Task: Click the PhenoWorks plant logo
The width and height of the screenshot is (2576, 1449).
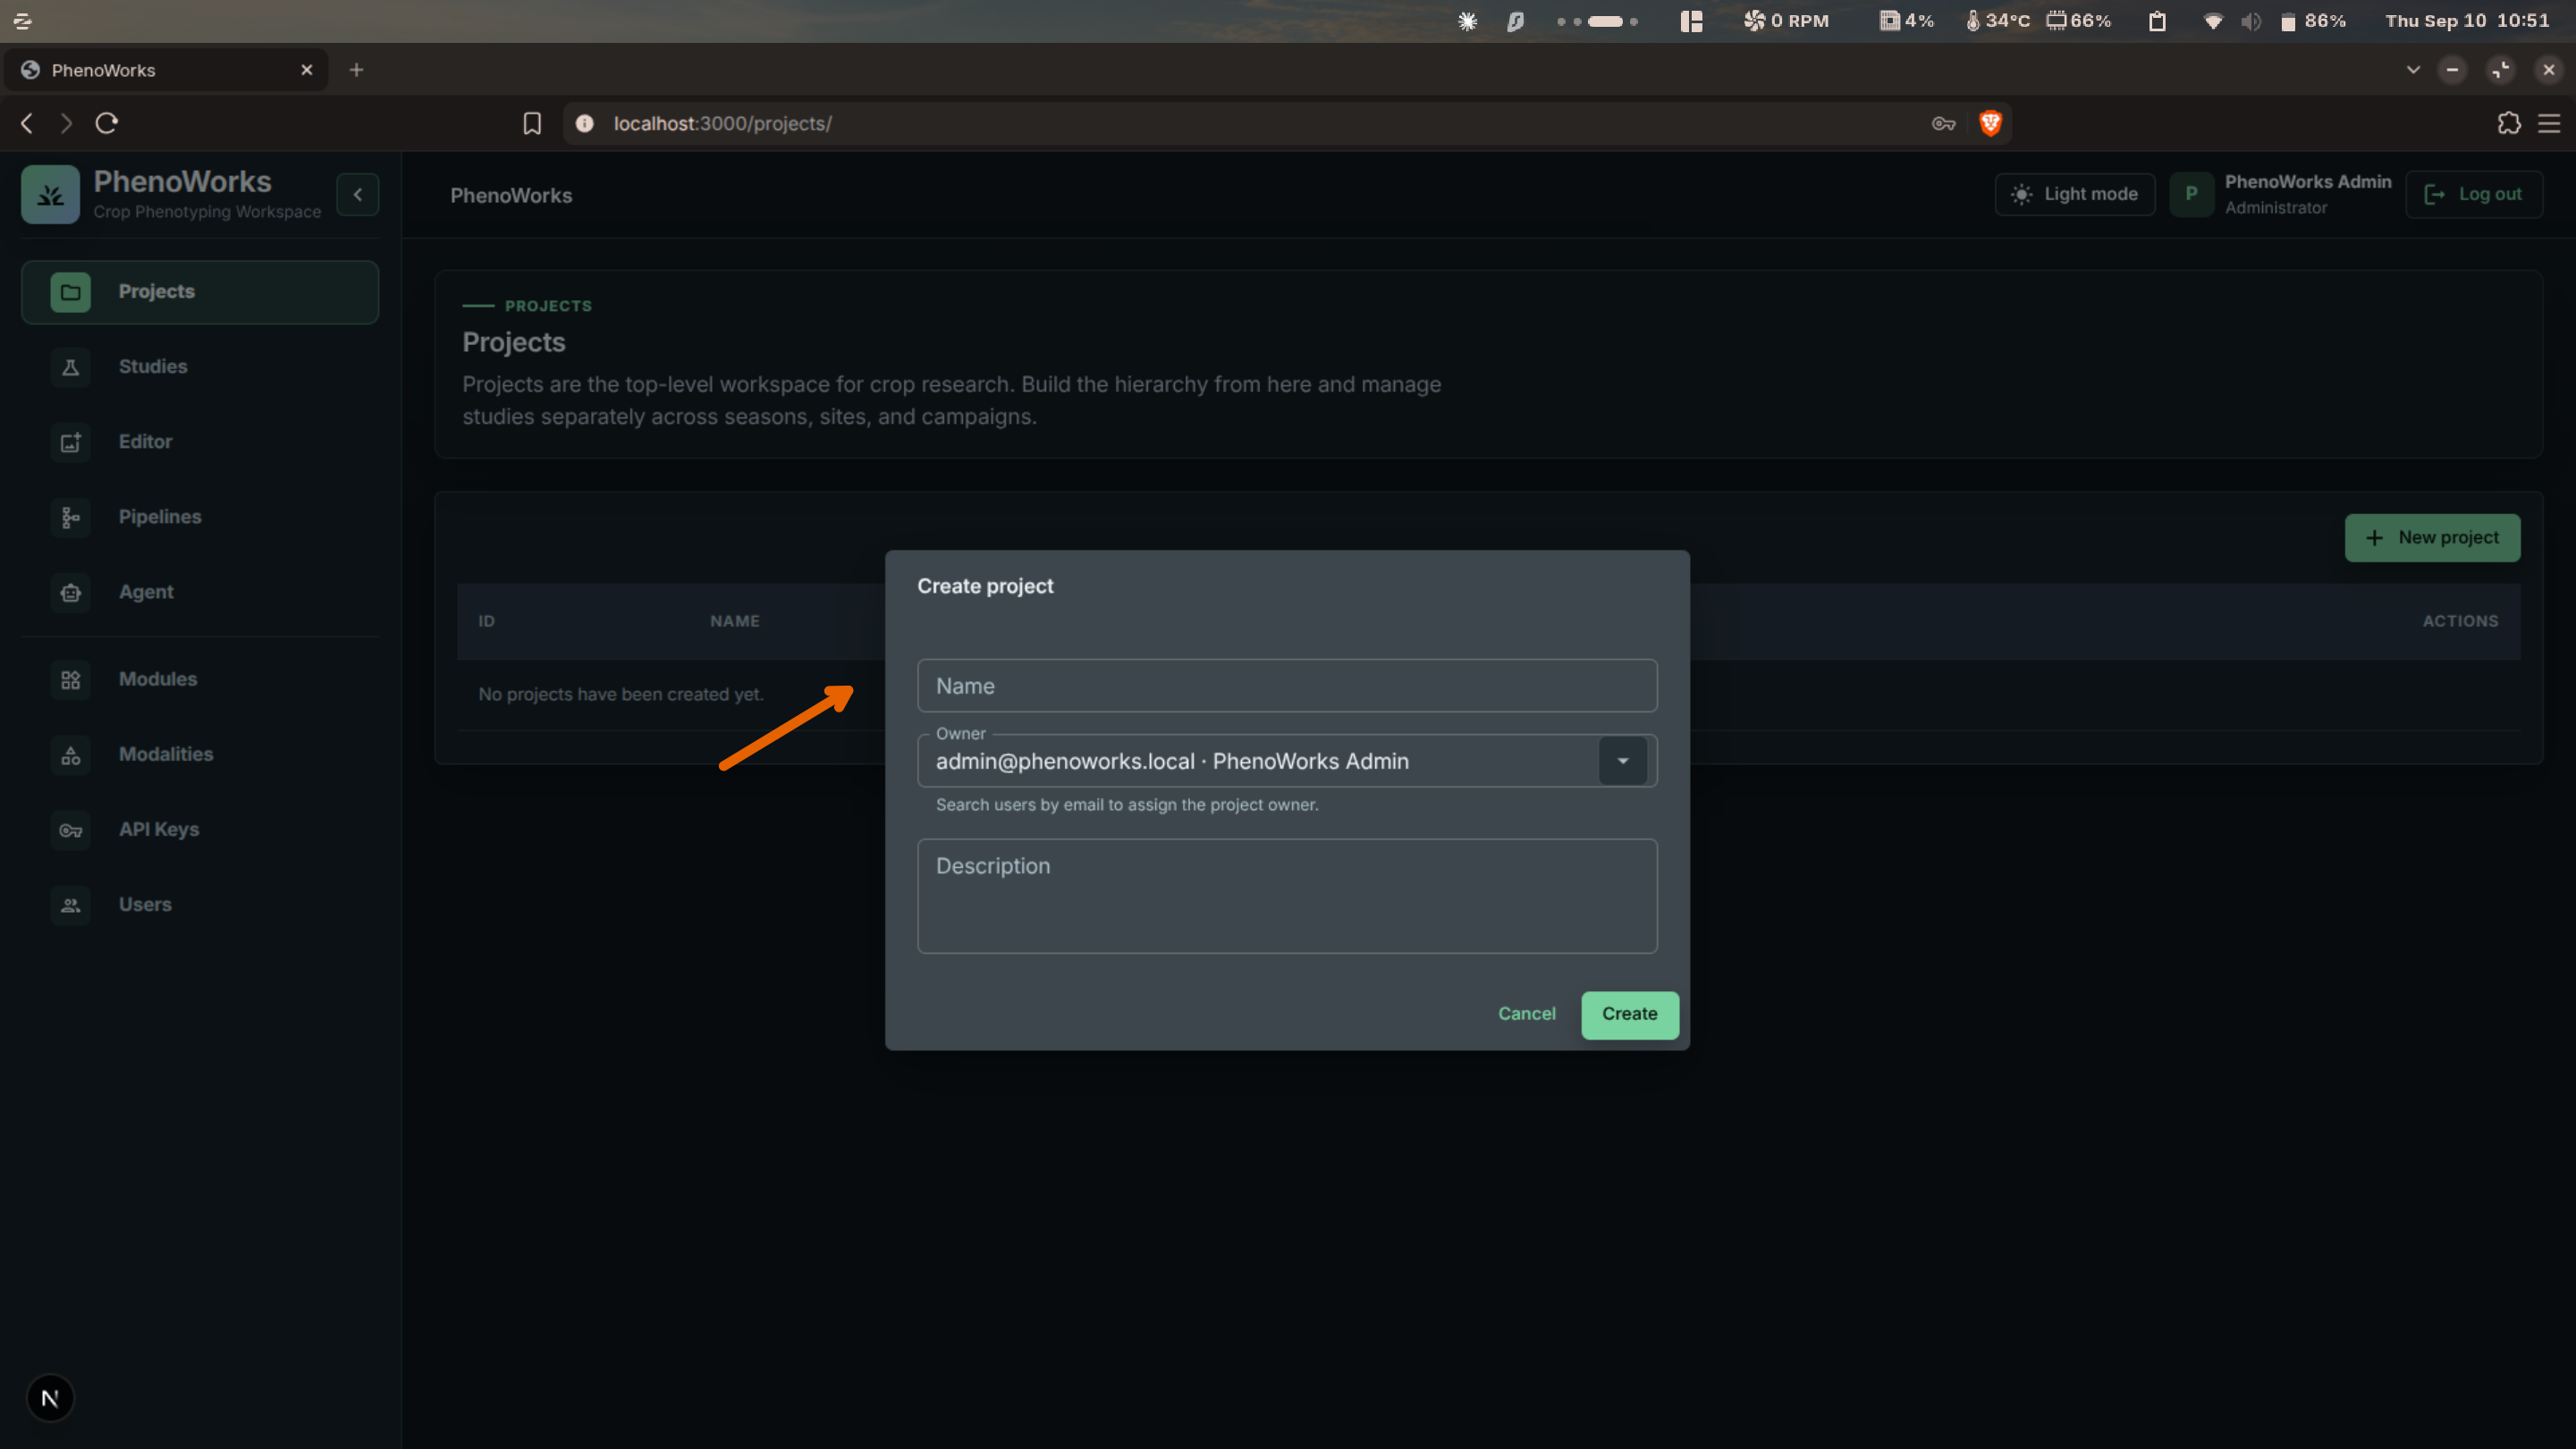Action: pyautogui.click(x=50, y=195)
